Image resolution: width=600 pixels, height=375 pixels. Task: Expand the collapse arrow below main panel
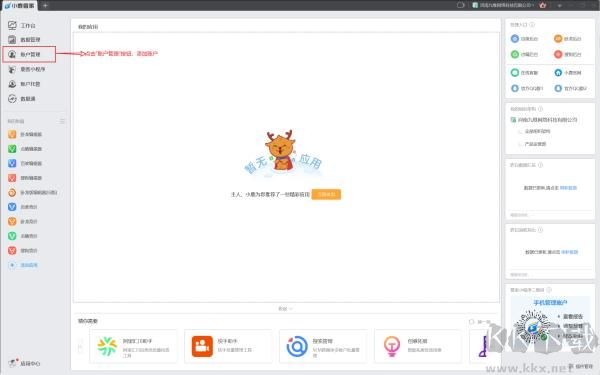click(285, 309)
